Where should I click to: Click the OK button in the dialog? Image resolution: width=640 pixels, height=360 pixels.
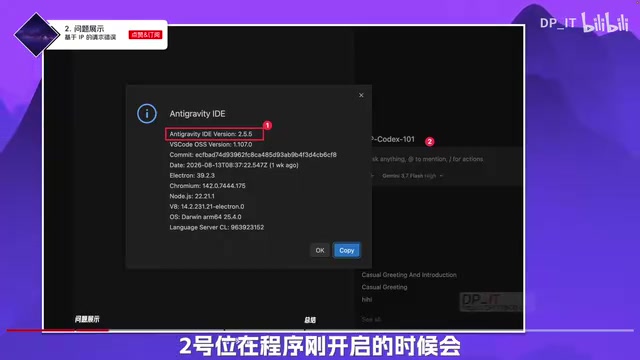point(320,250)
